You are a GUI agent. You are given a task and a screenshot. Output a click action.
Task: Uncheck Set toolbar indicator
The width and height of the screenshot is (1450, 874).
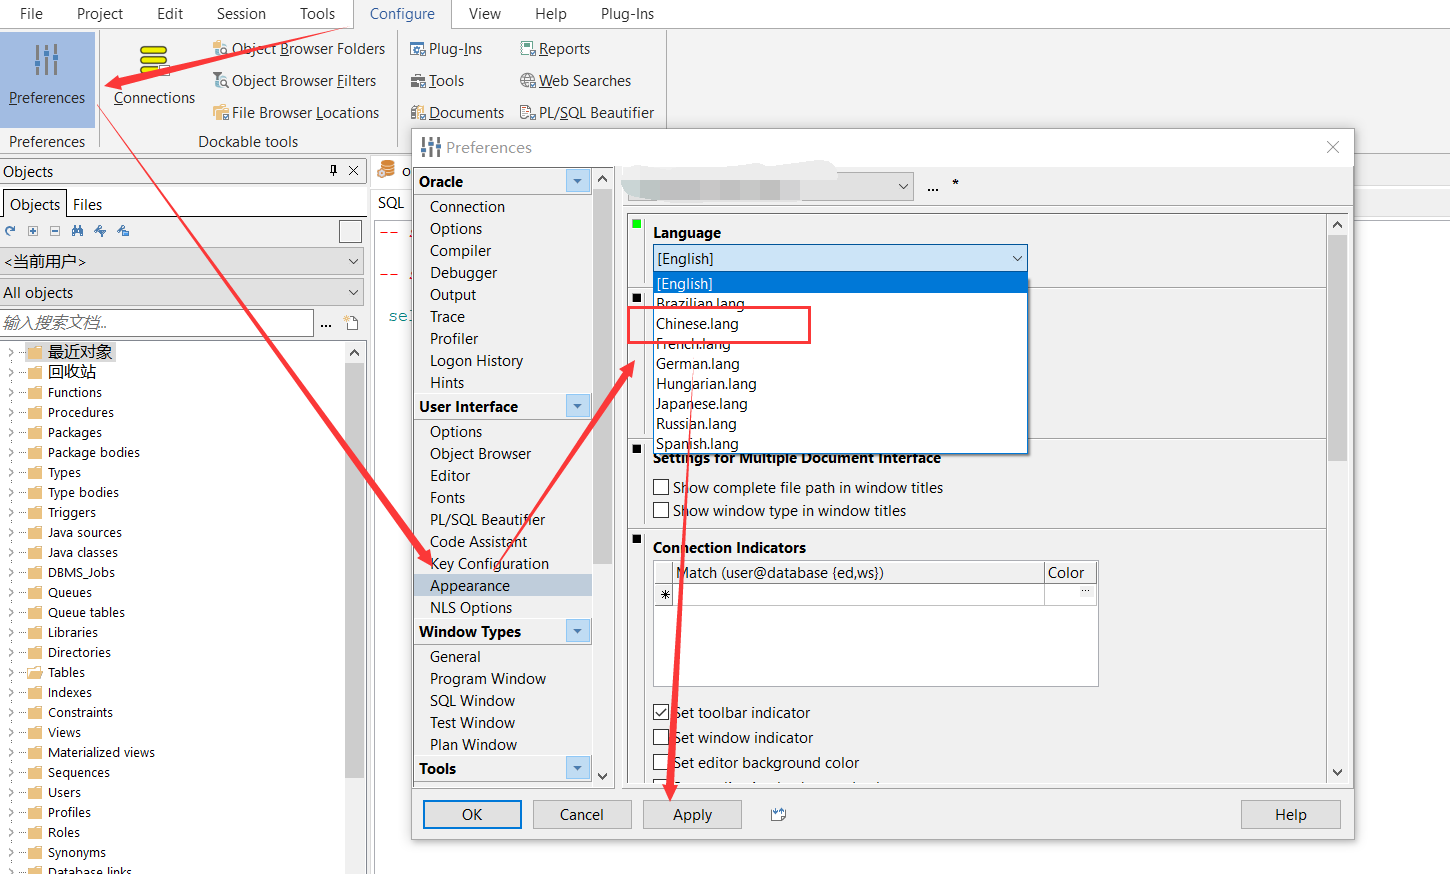point(661,713)
